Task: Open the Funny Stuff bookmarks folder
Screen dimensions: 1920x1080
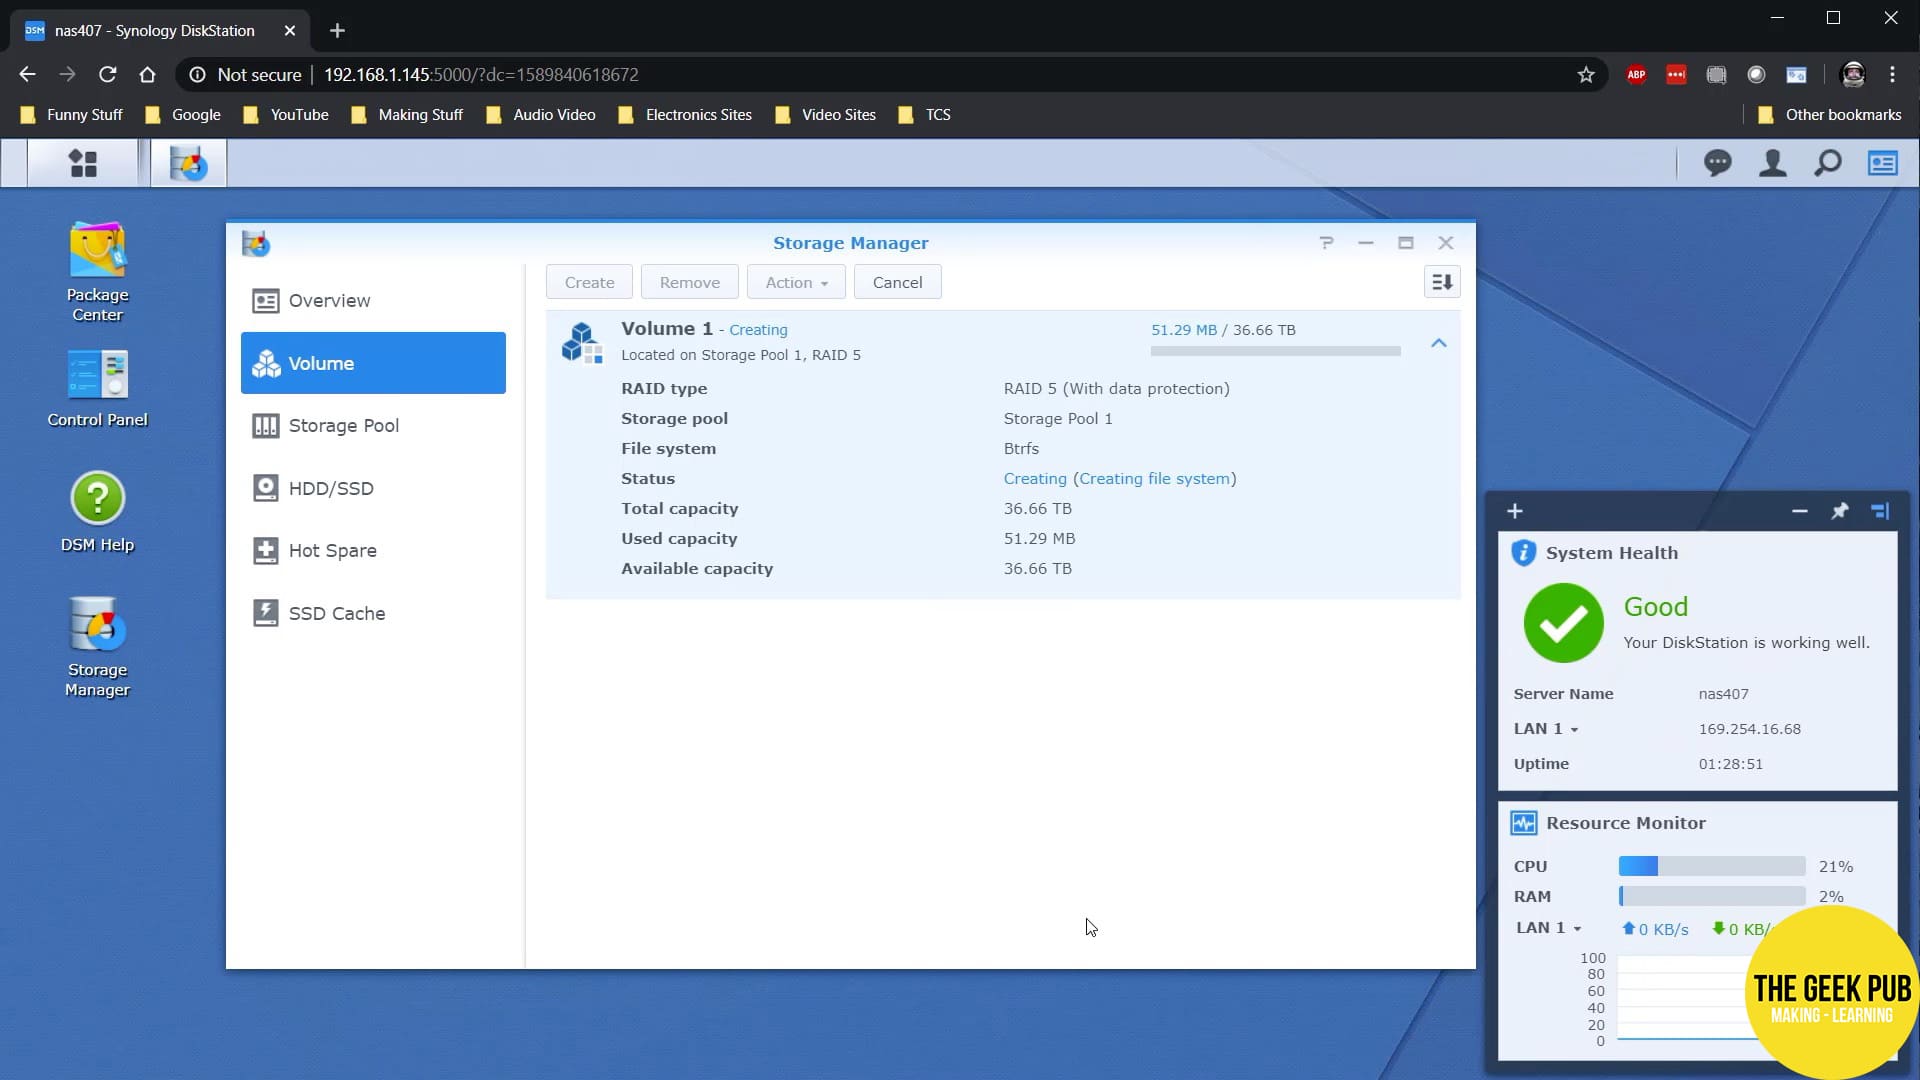Action: [71, 115]
